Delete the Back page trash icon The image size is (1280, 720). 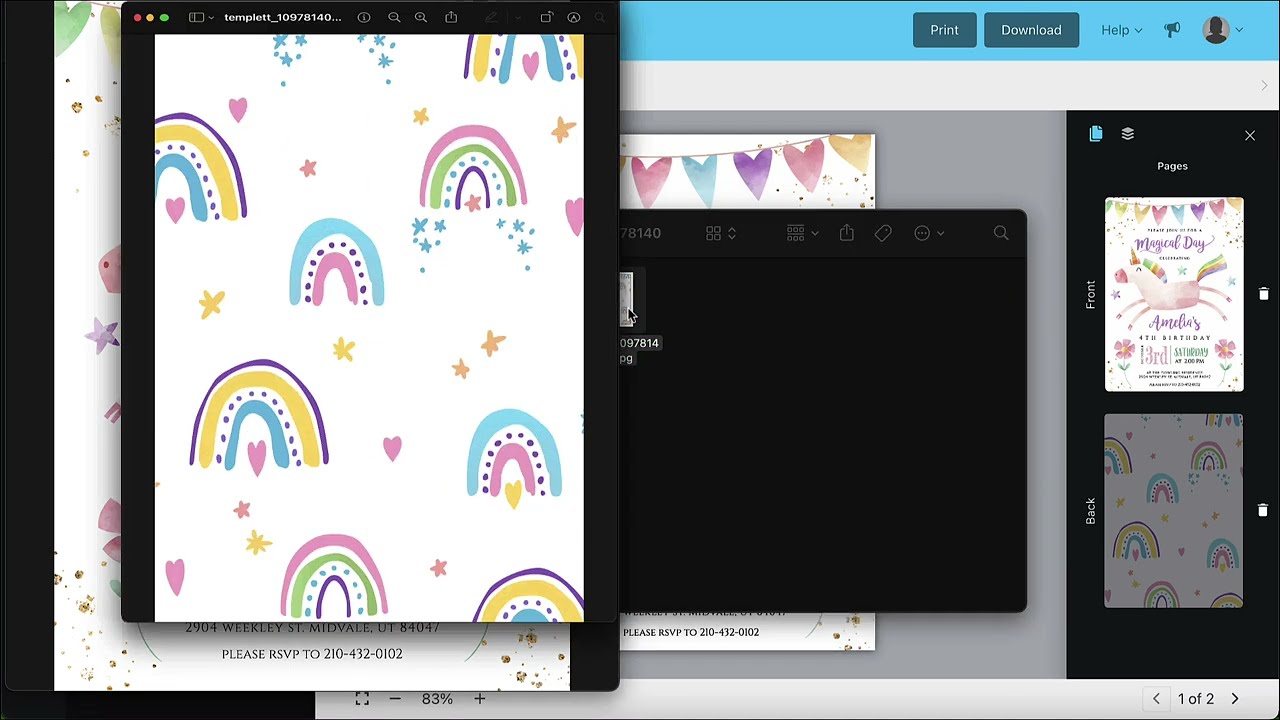point(1263,510)
